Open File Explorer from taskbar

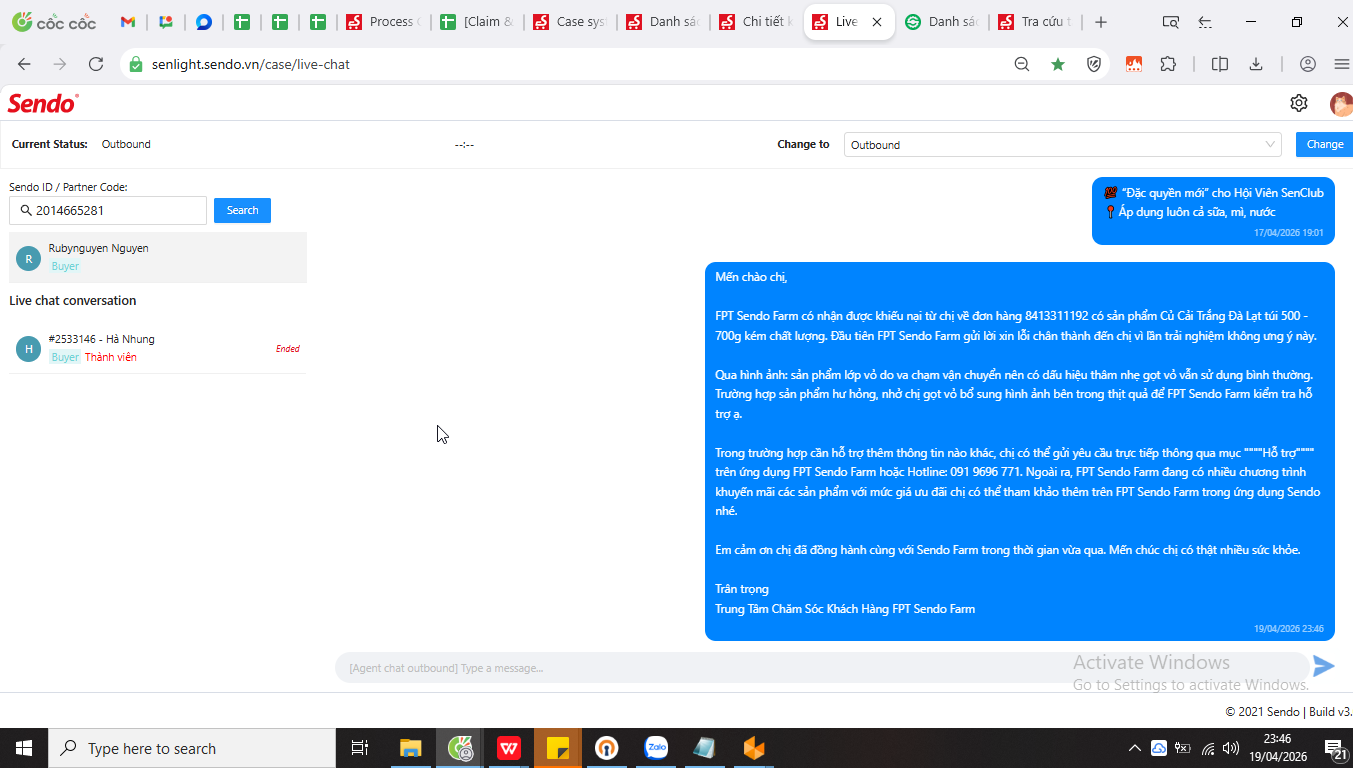click(x=410, y=748)
